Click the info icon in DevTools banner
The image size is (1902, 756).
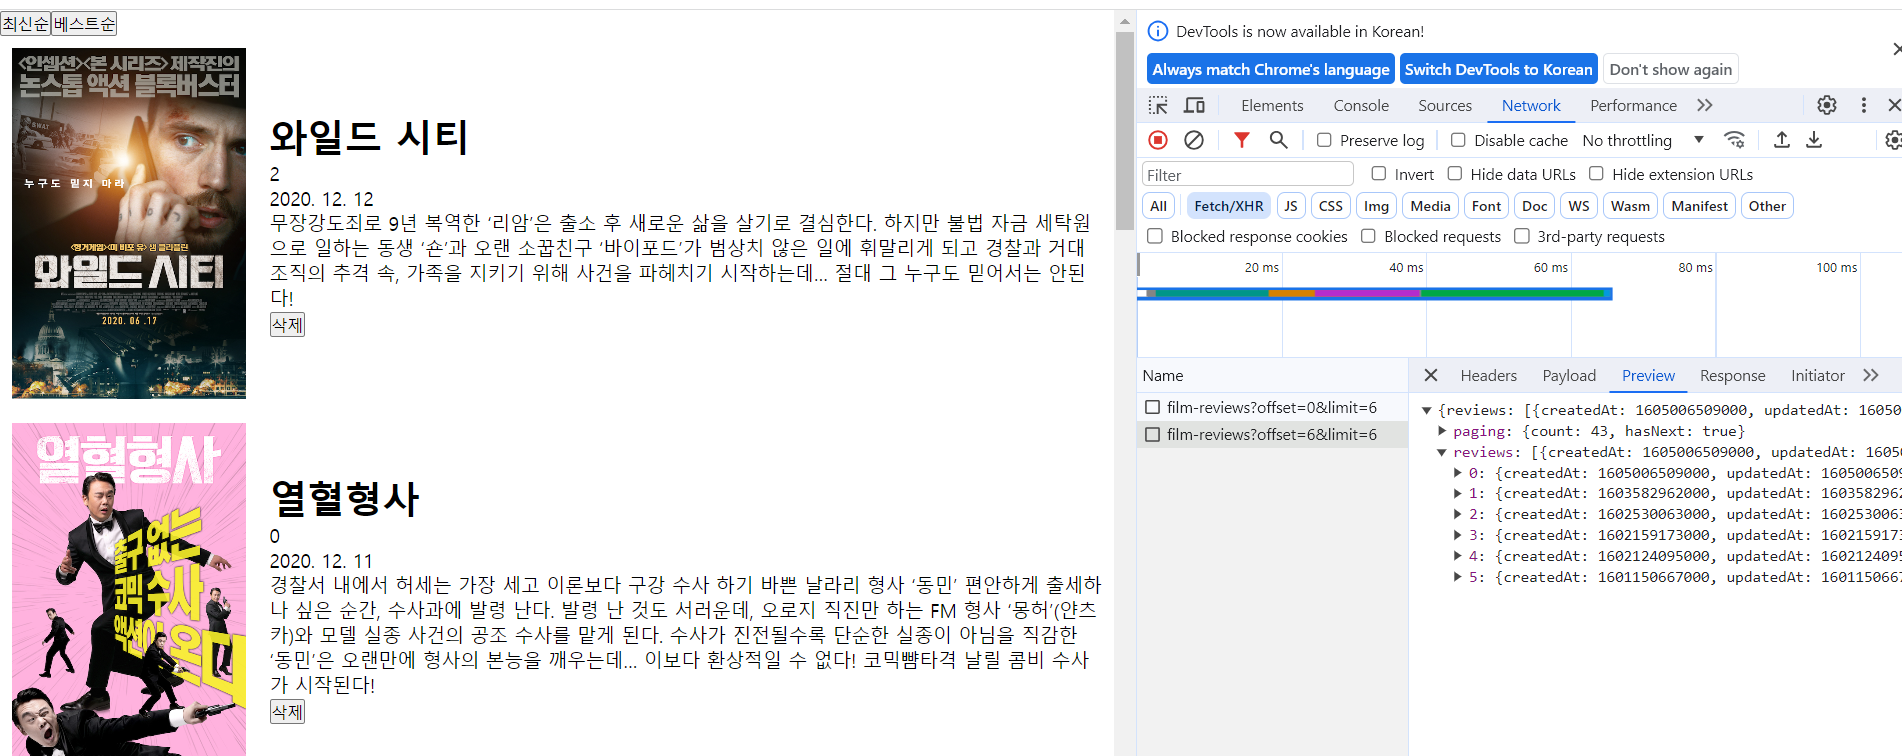(1158, 31)
